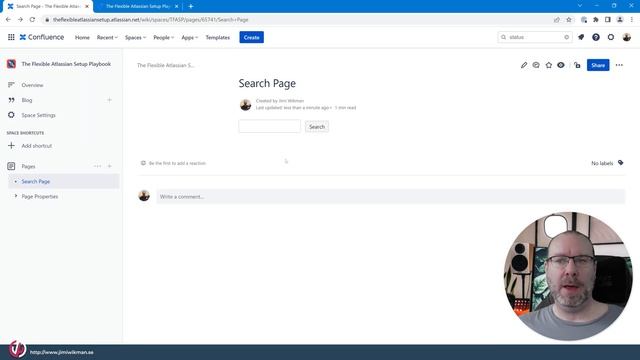Open the Recent dropdown
This screenshot has height=360, width=640.
coord(107,37)
